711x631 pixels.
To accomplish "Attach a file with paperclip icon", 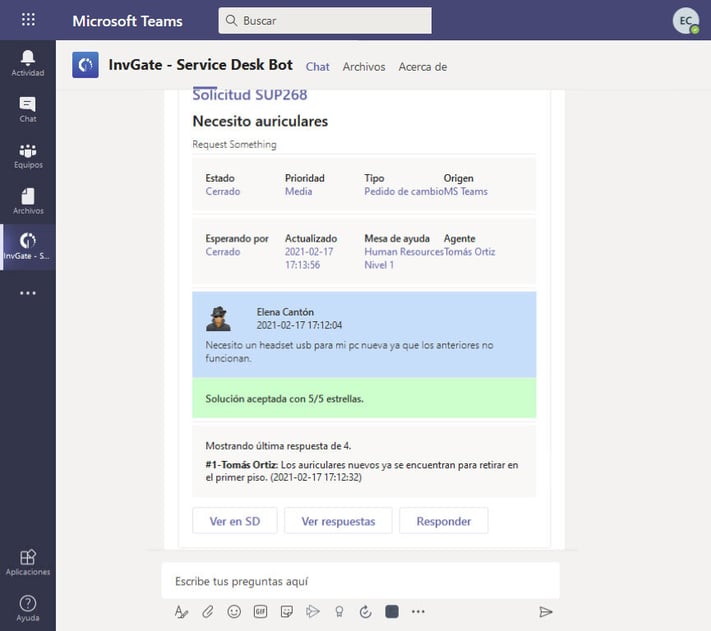I will point(208,612).
